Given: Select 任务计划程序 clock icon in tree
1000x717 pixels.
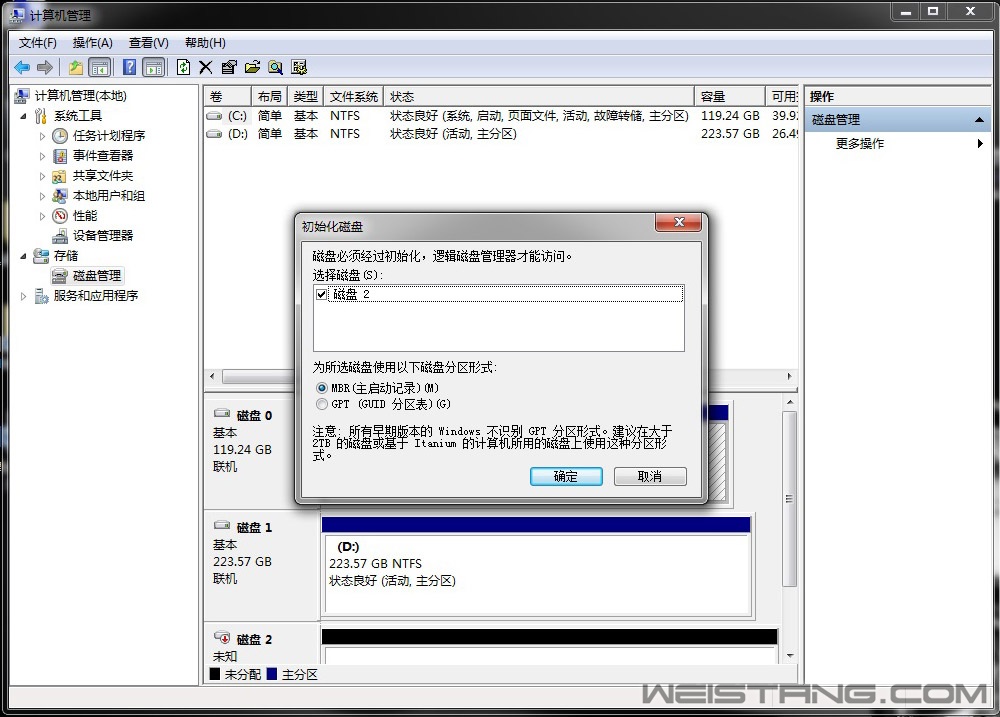Looking at the screenshot, I should (59, 136).
